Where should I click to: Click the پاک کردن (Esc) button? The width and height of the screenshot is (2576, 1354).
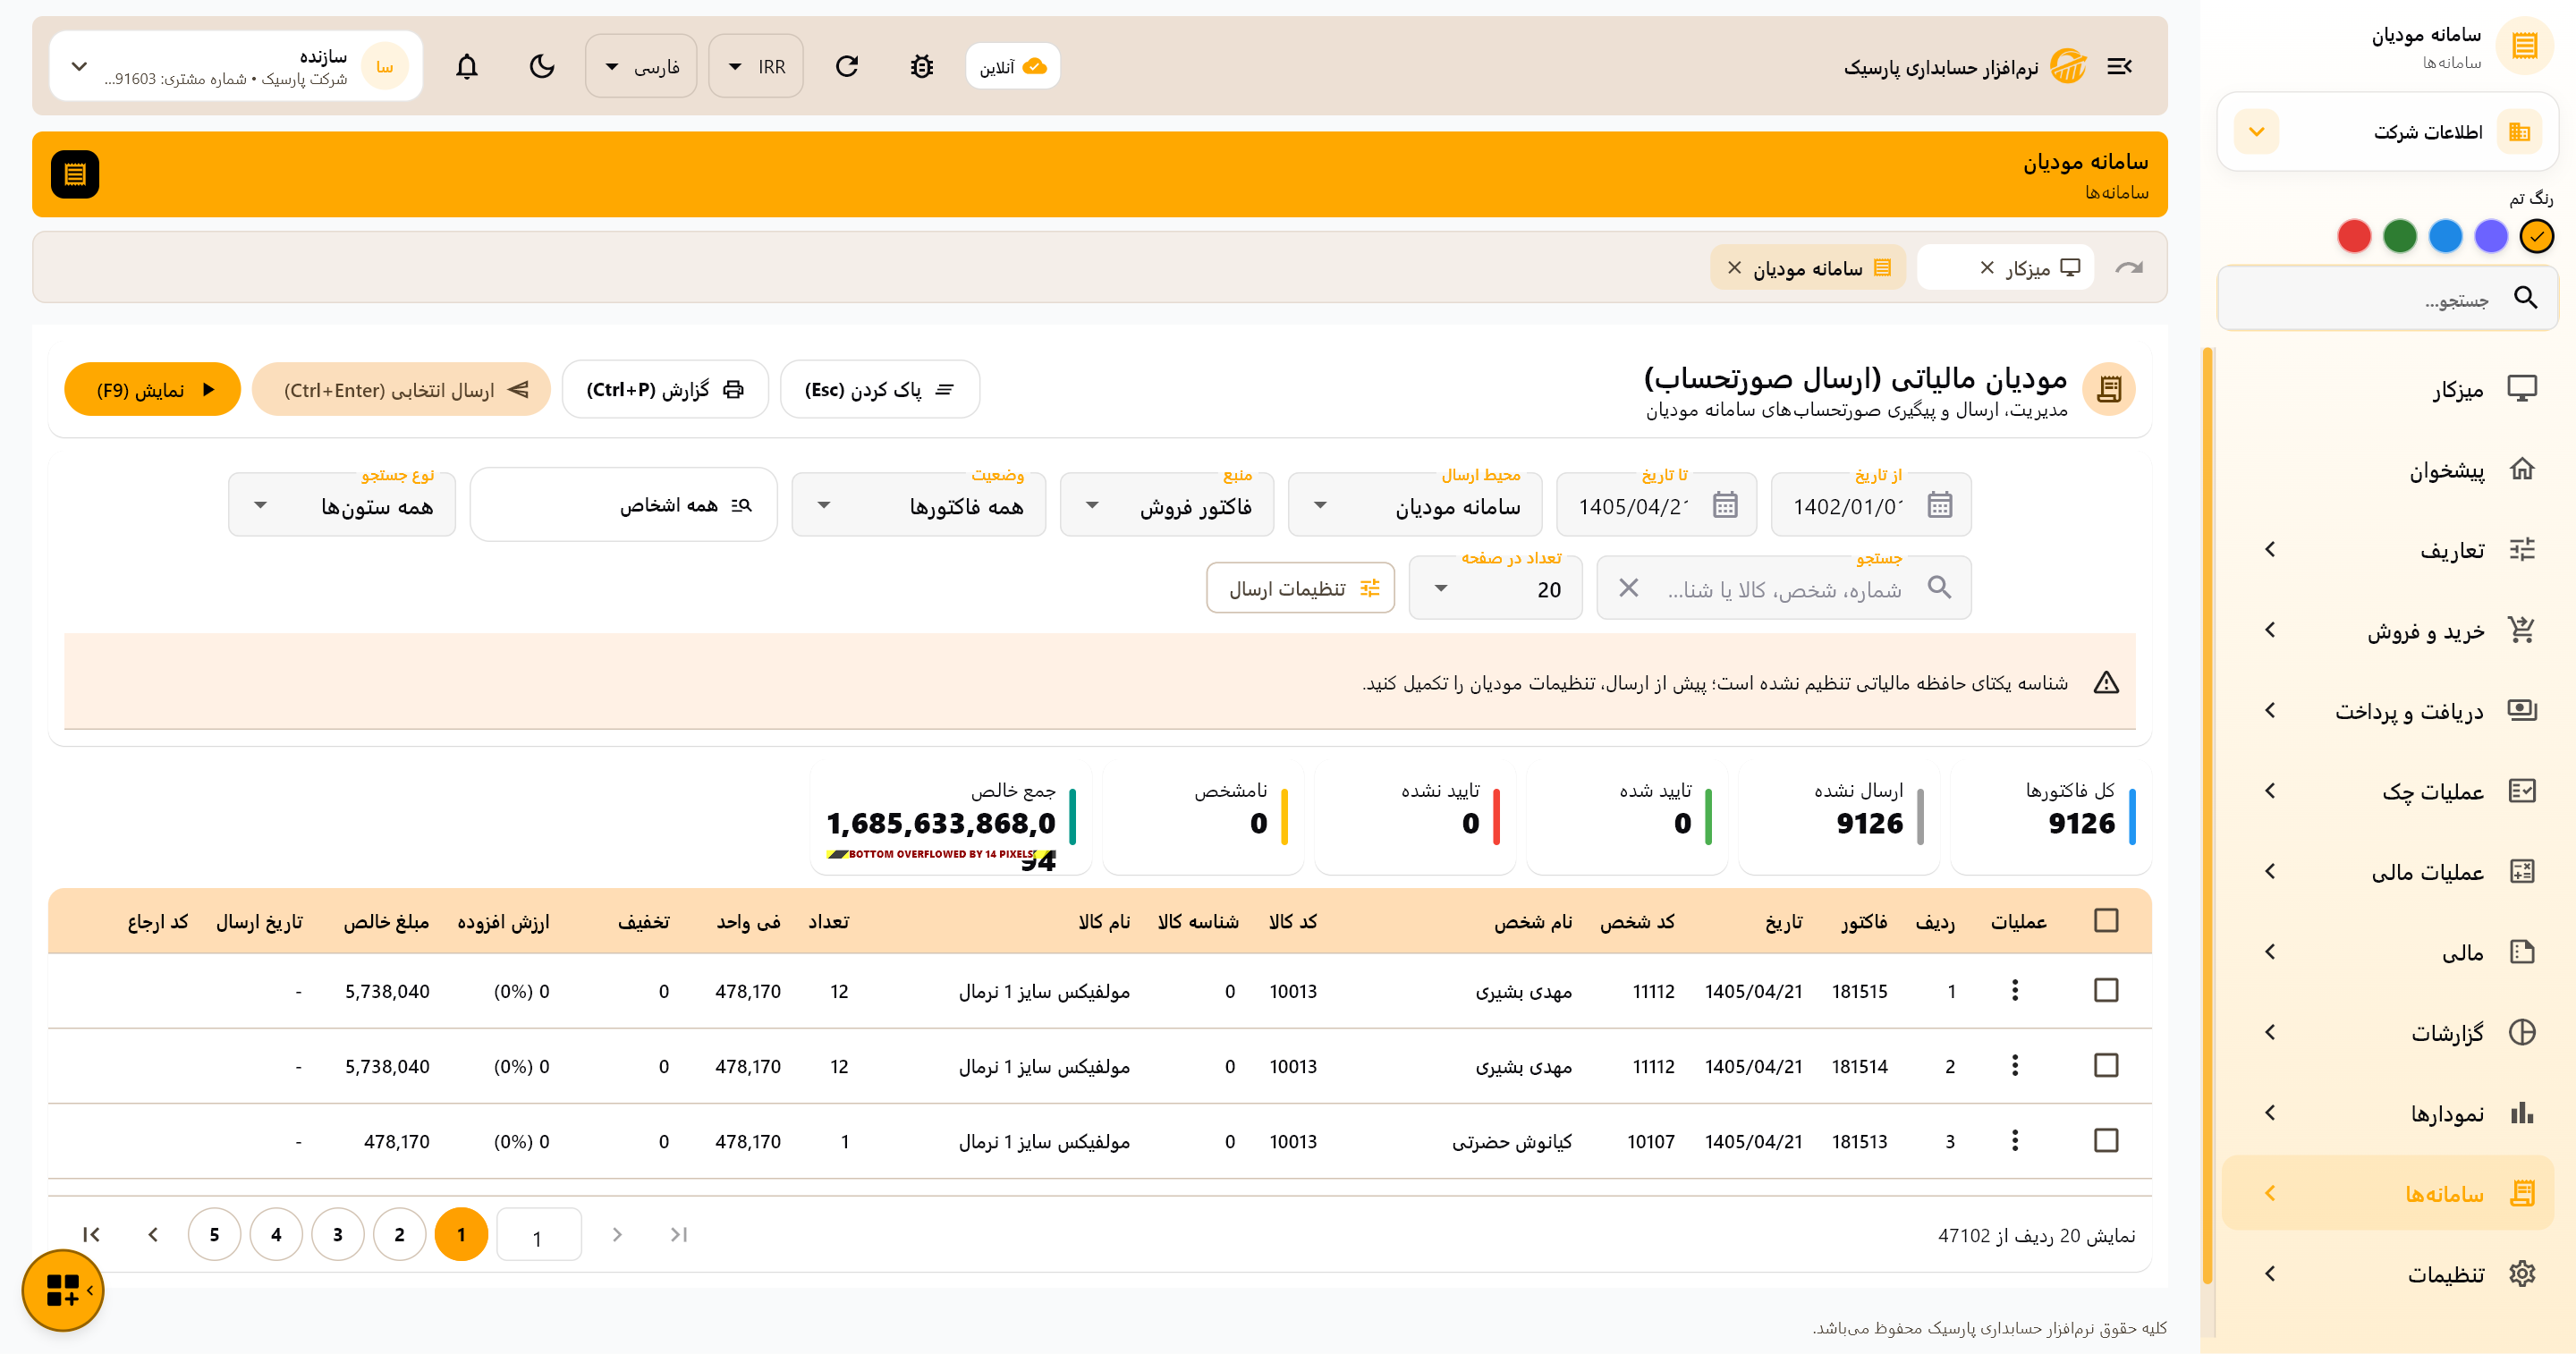(880, 389)
